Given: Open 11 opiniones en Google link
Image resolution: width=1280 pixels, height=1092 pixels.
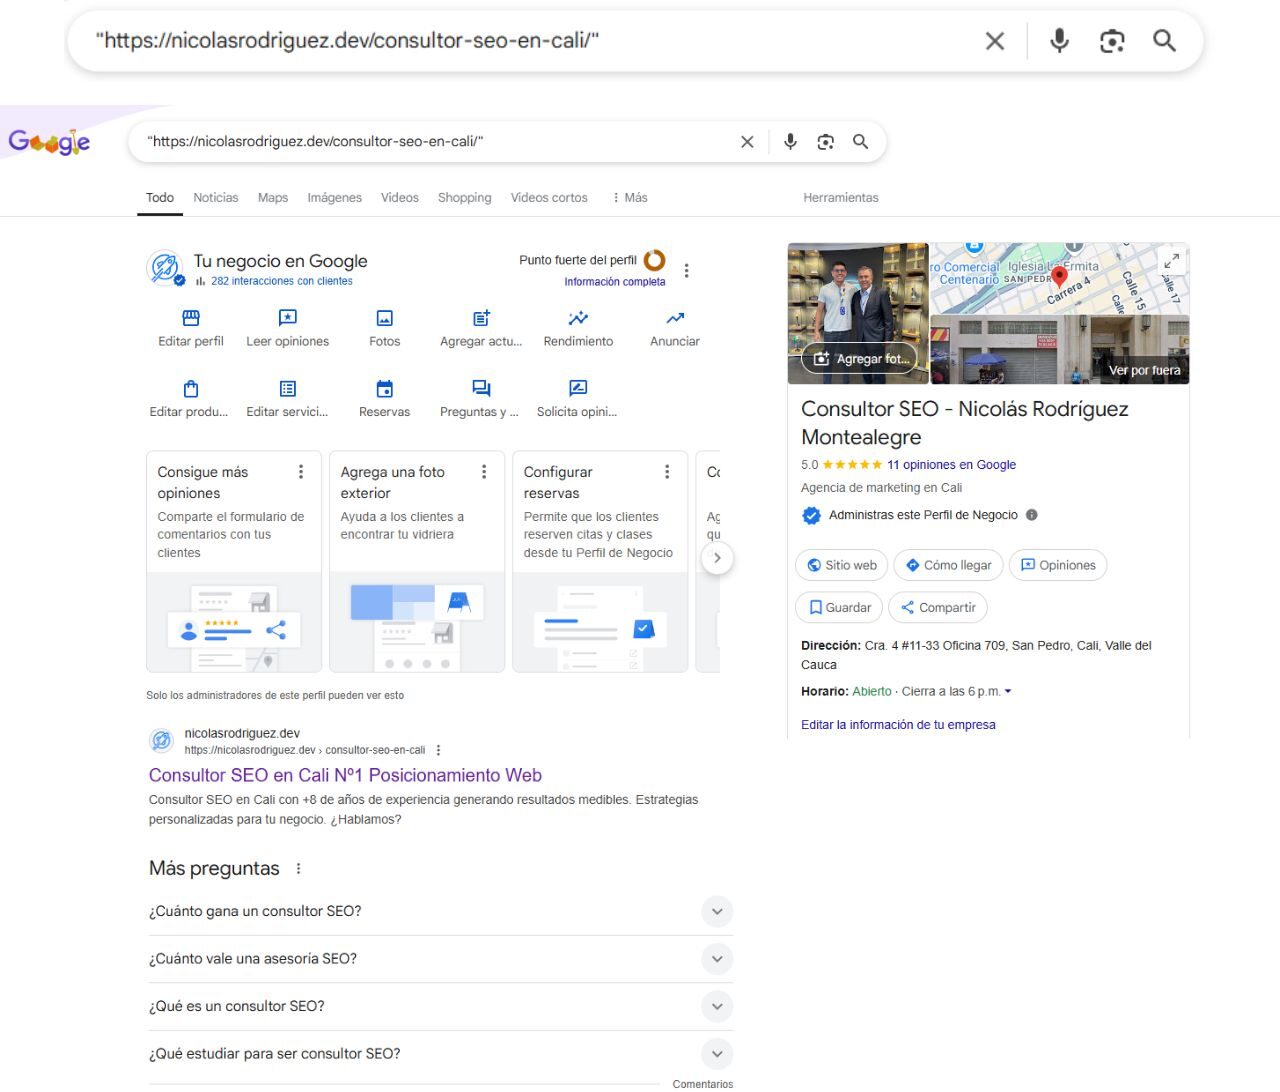Looking at the screenshot, I should [x=951, y=465].
